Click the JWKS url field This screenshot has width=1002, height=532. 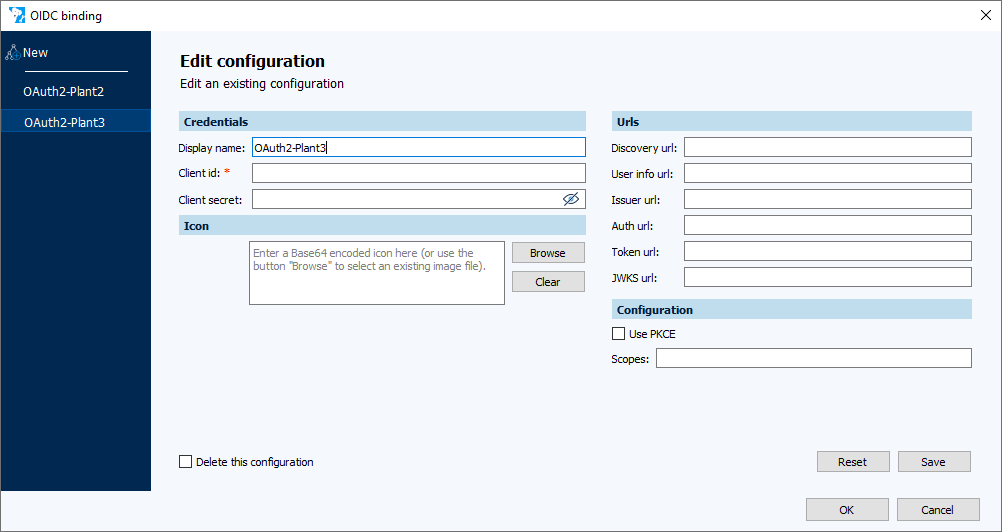[827, 277]
